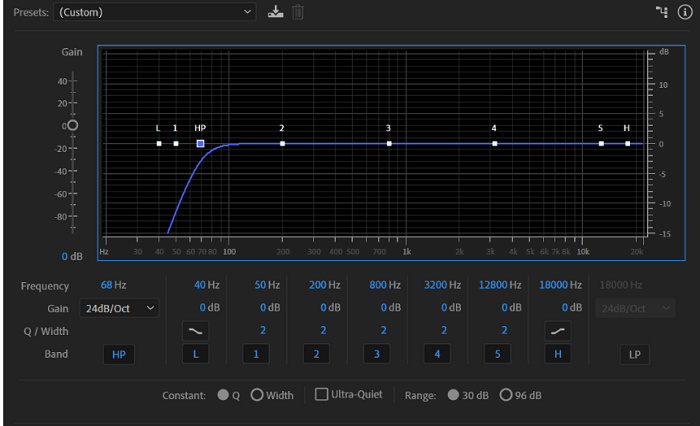Select the Constant Q radio button
This screenshot has height=426, width=700.
coord(223,395)
